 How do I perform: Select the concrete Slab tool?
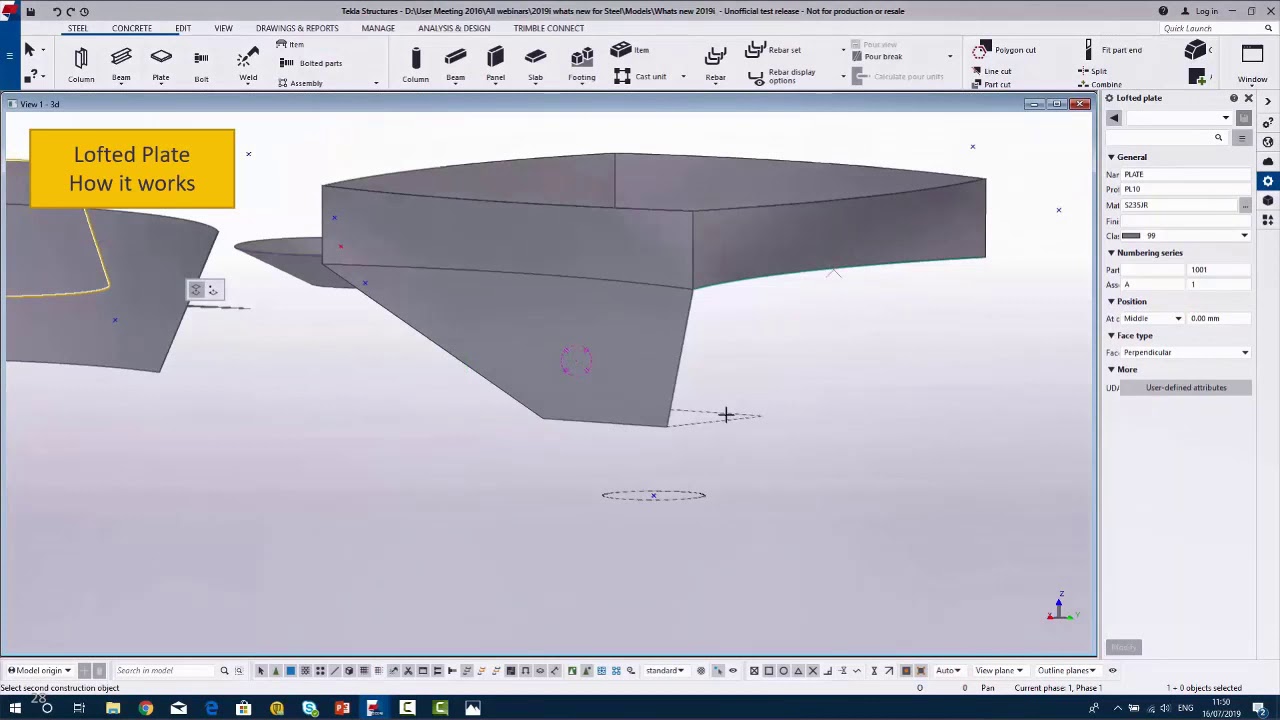(x=535, y=63)
